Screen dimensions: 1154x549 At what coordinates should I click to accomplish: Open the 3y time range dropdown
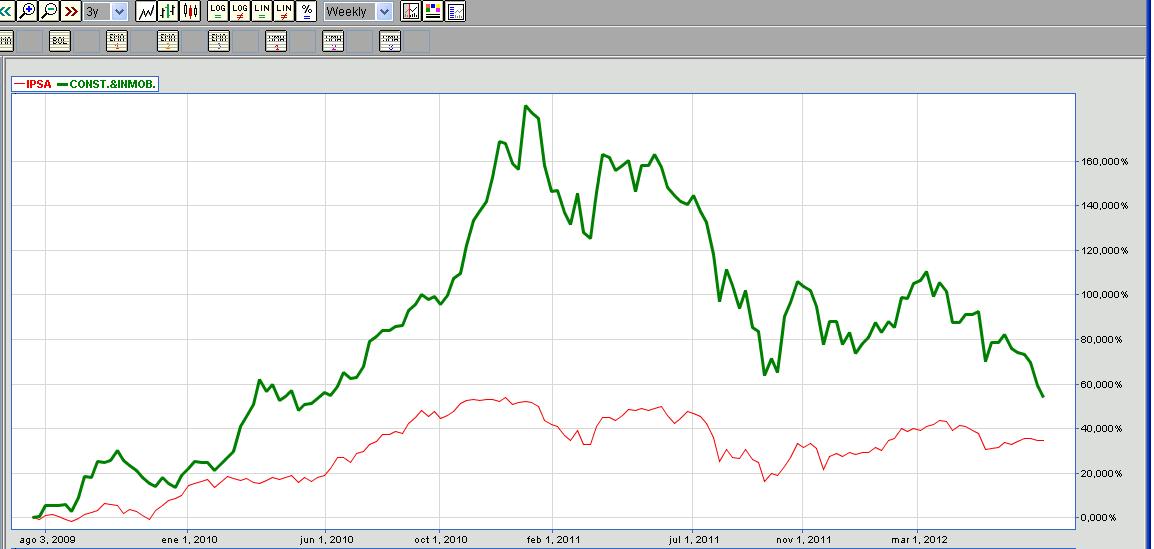click(105, 11)
